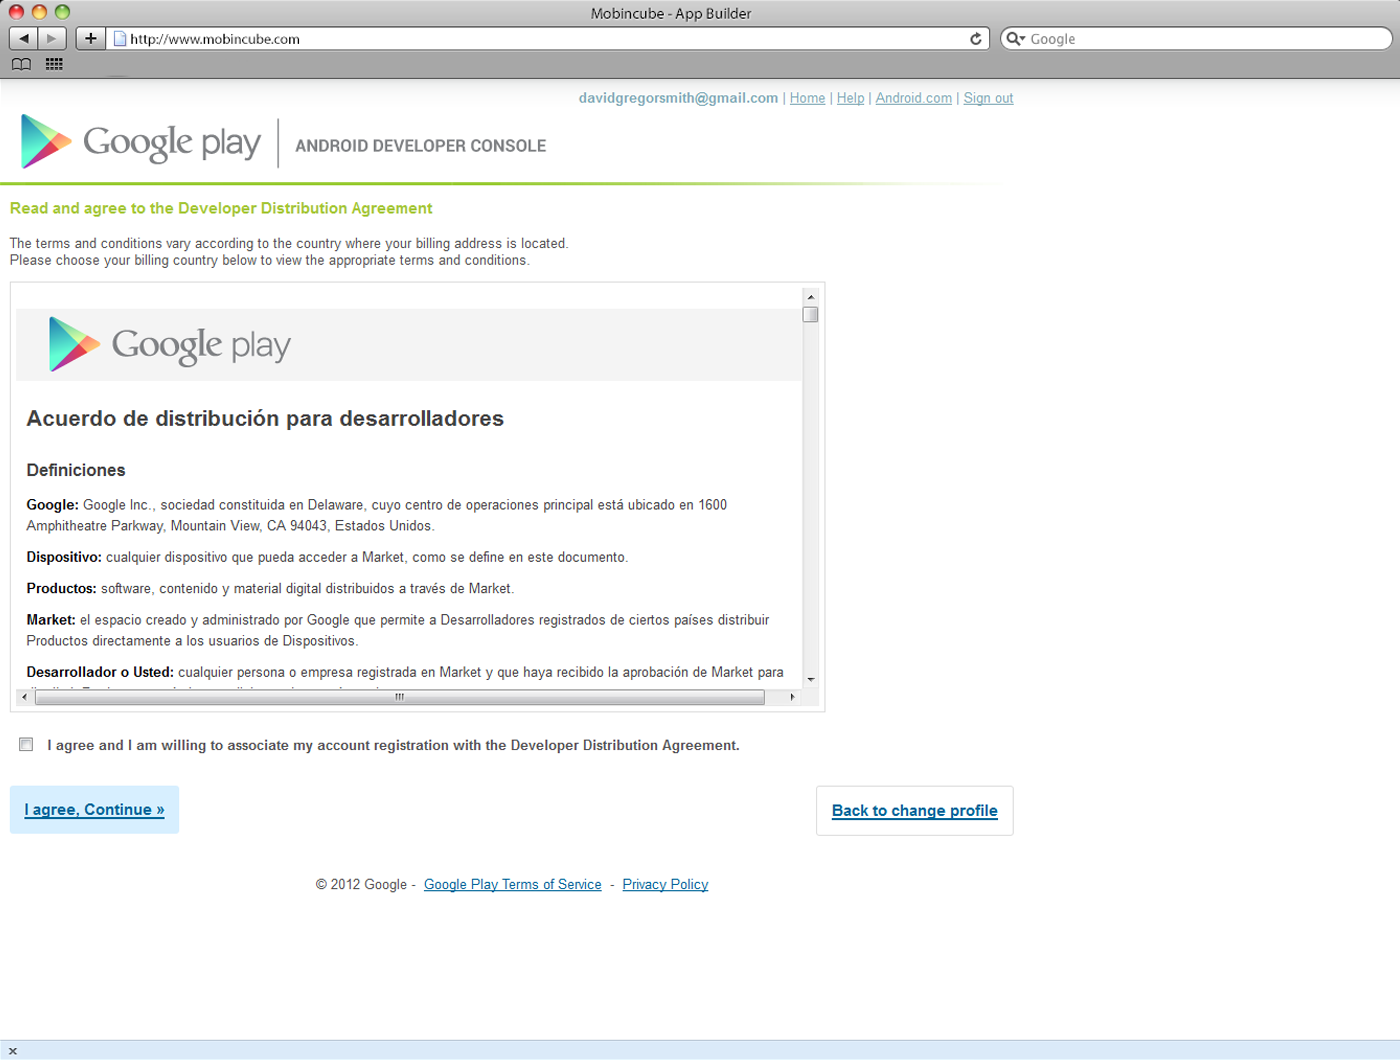Sign out of the developer account
Image resolution: width=1400 pixels, height=1060 pixels.
pyautogui.click(x=988, y=98)
